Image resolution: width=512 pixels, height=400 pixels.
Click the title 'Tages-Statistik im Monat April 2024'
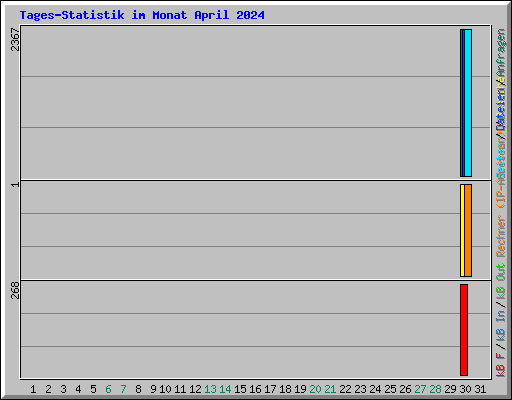click(142, 15)
